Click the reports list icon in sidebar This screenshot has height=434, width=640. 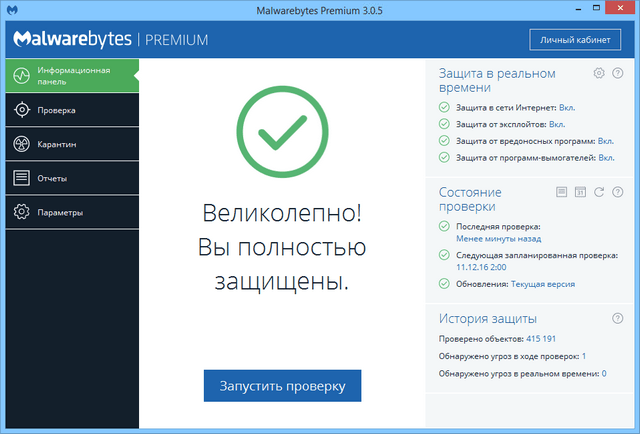22,178
